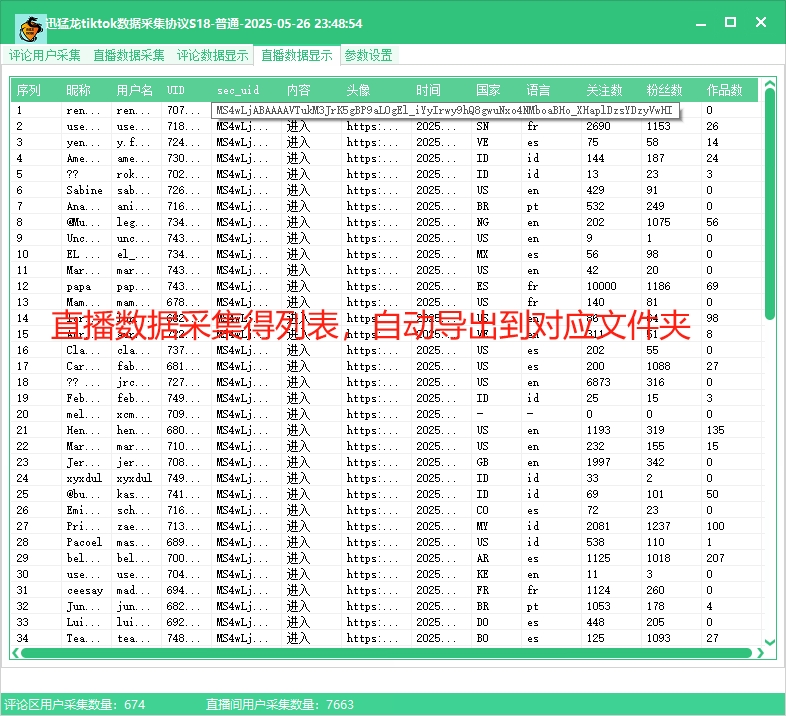Click the 707... UID cell in row 1

183,110
